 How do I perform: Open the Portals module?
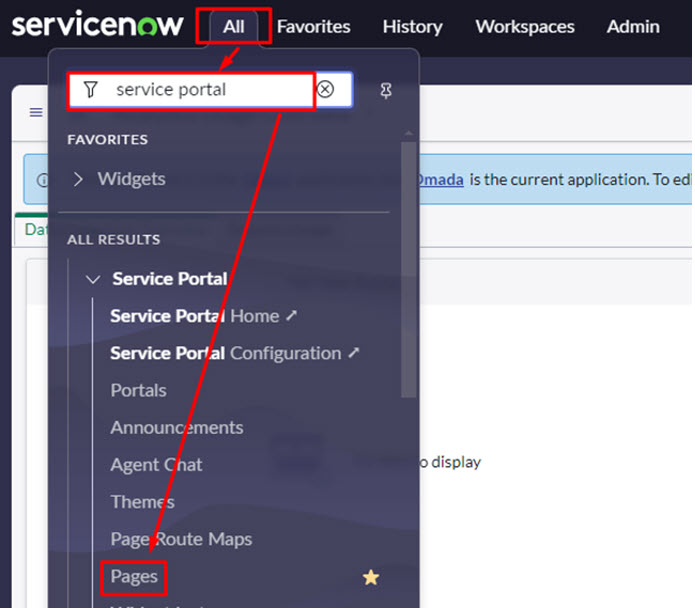pyautogui.click(x=138, y=390)
